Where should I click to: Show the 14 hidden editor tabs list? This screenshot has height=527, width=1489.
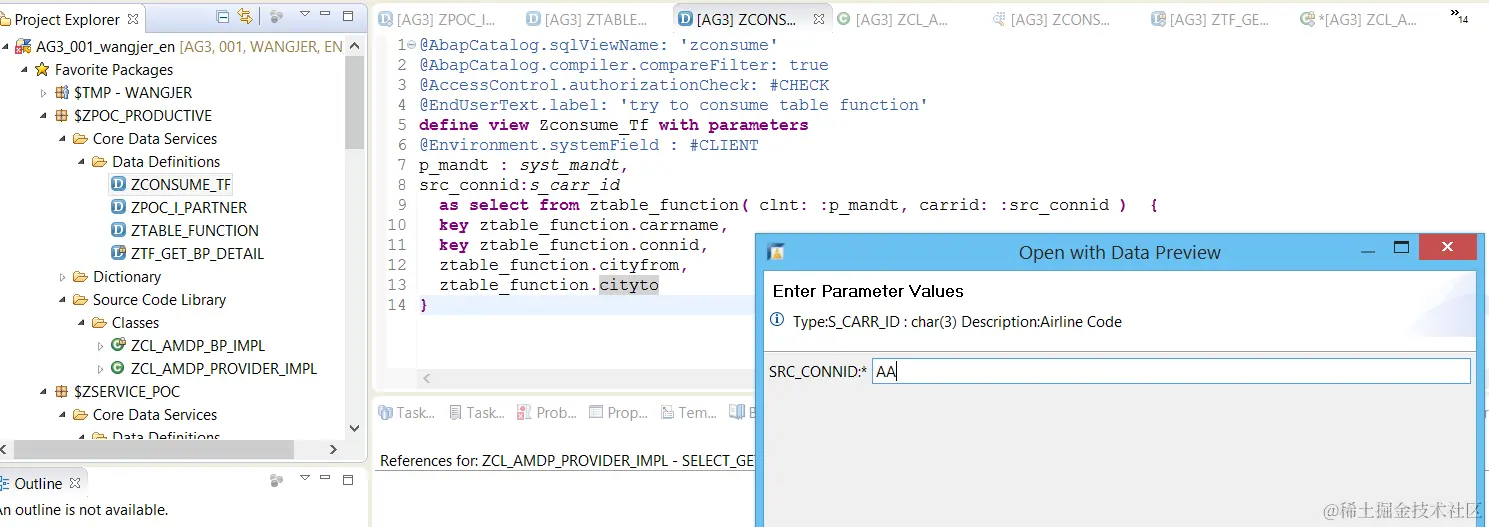coord(1460,16)
